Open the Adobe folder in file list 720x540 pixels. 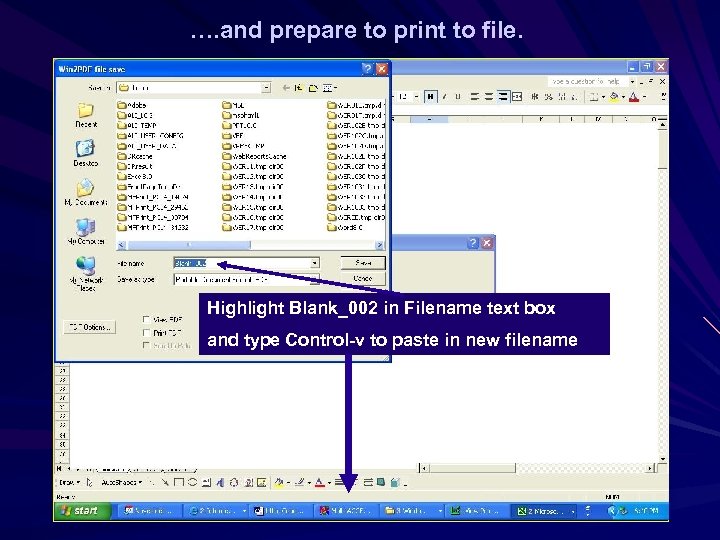[132, 105]
